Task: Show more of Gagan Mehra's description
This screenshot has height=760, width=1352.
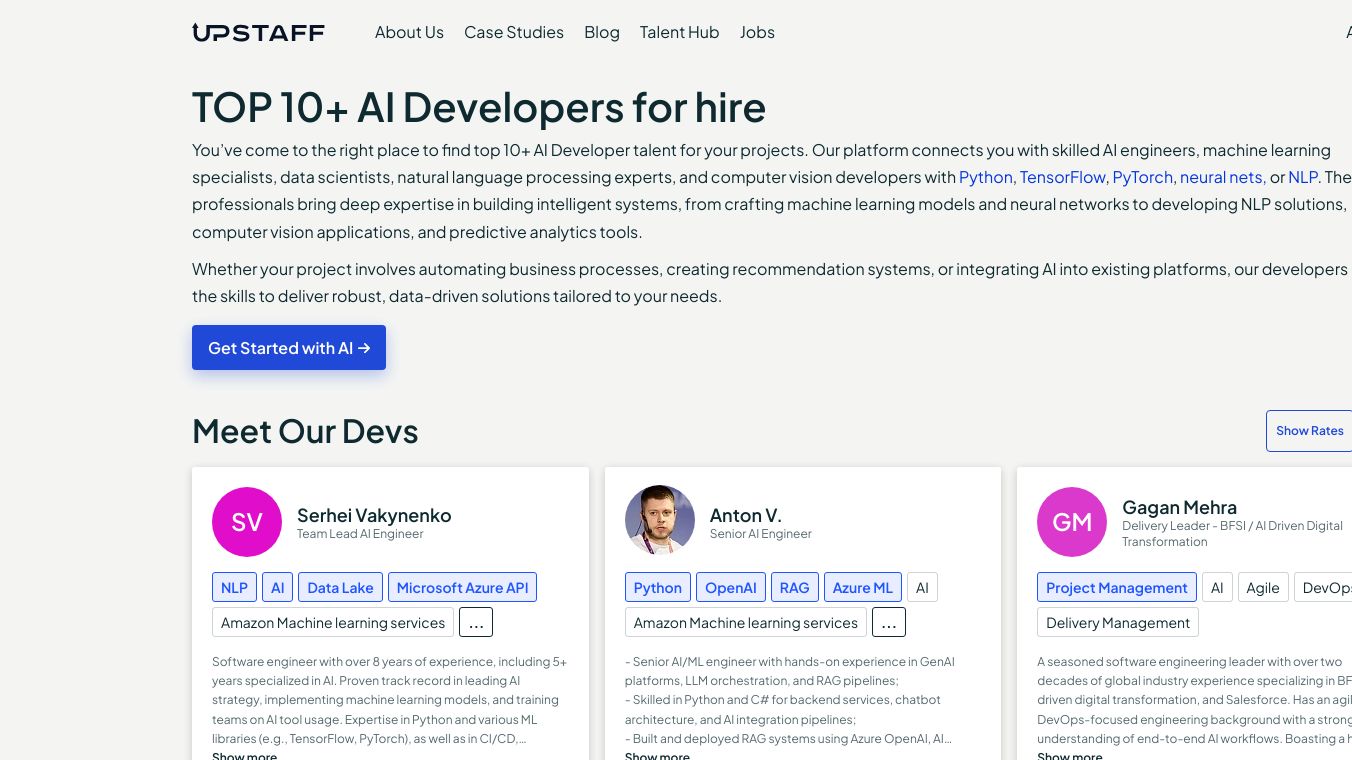Action: pyautogui.click(x=1070, y=755)
